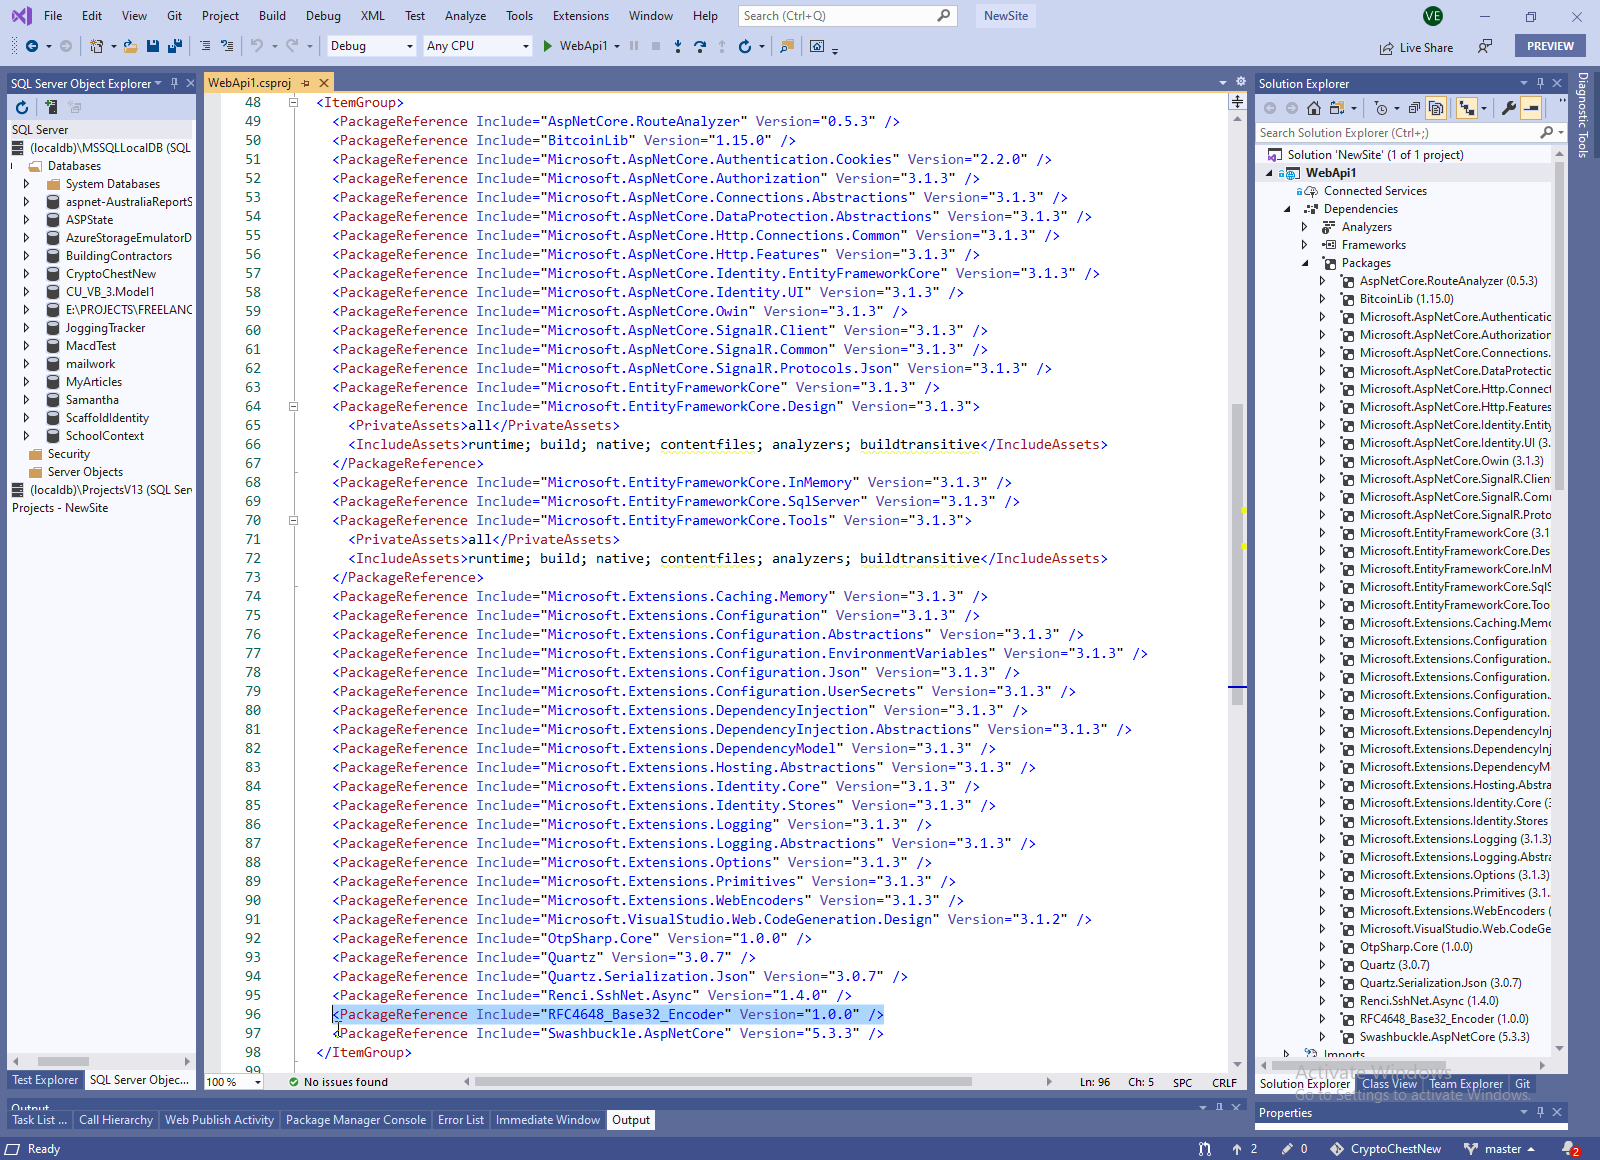Screen dimensions: 1600x1160
Task: Open the notifications bell in status bar
Action: pyautogui.click(x=1570, y=1149)
